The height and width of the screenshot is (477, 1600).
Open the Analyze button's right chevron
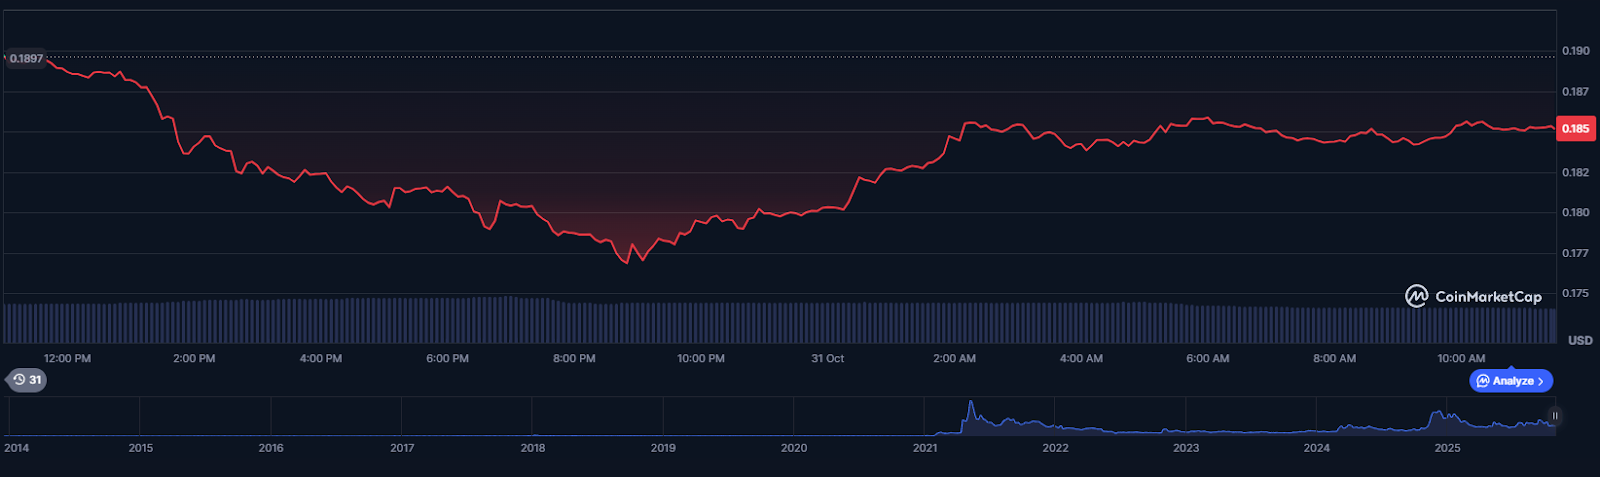coord(1541,381)
